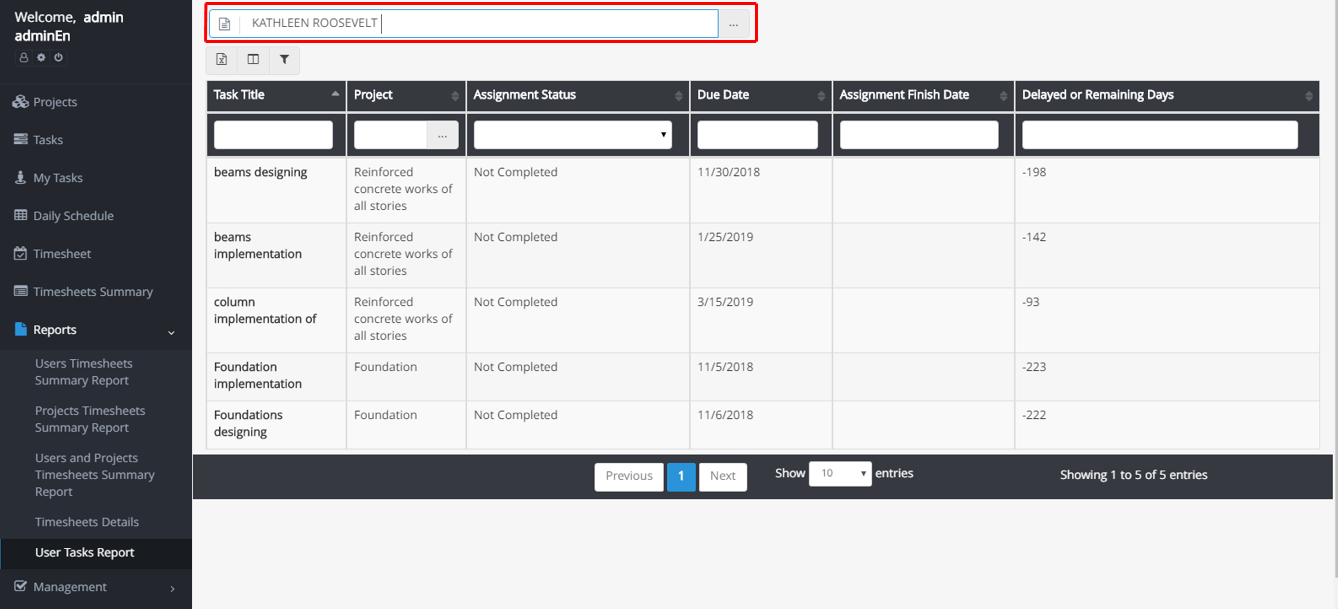Go to page 1

681,476
